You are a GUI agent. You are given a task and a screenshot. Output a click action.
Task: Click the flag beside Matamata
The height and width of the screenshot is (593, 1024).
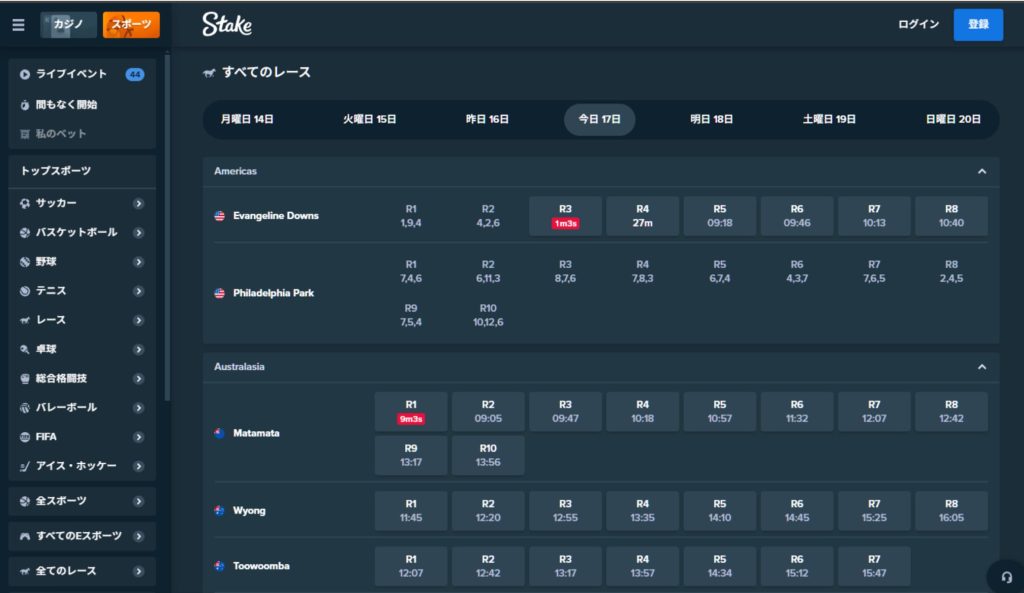219,433
